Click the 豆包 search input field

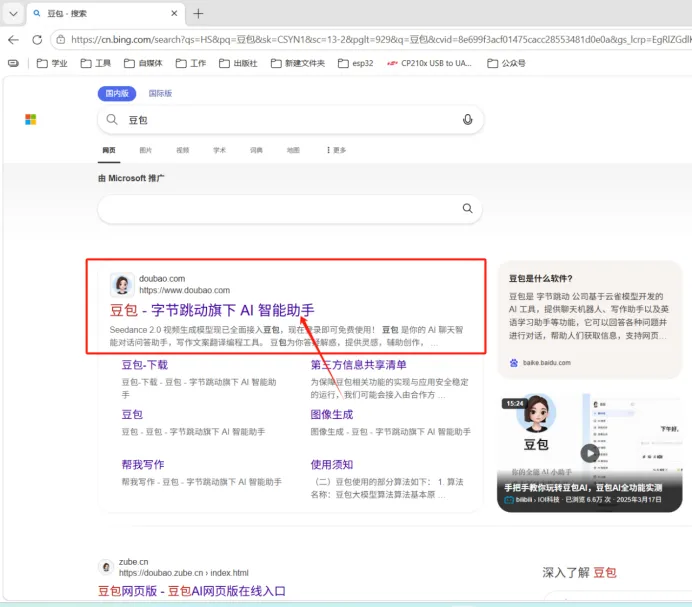tap(291, 120)
